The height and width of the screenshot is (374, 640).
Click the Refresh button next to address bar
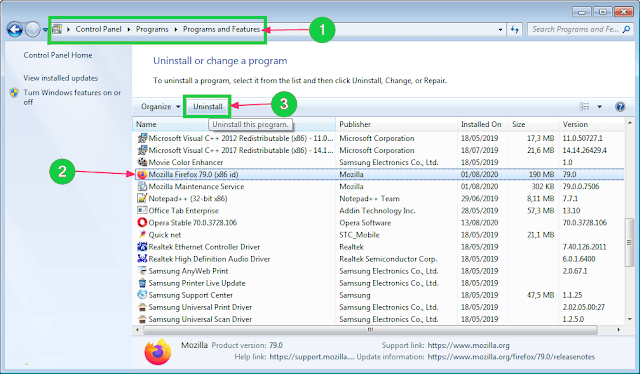[515, 29]
